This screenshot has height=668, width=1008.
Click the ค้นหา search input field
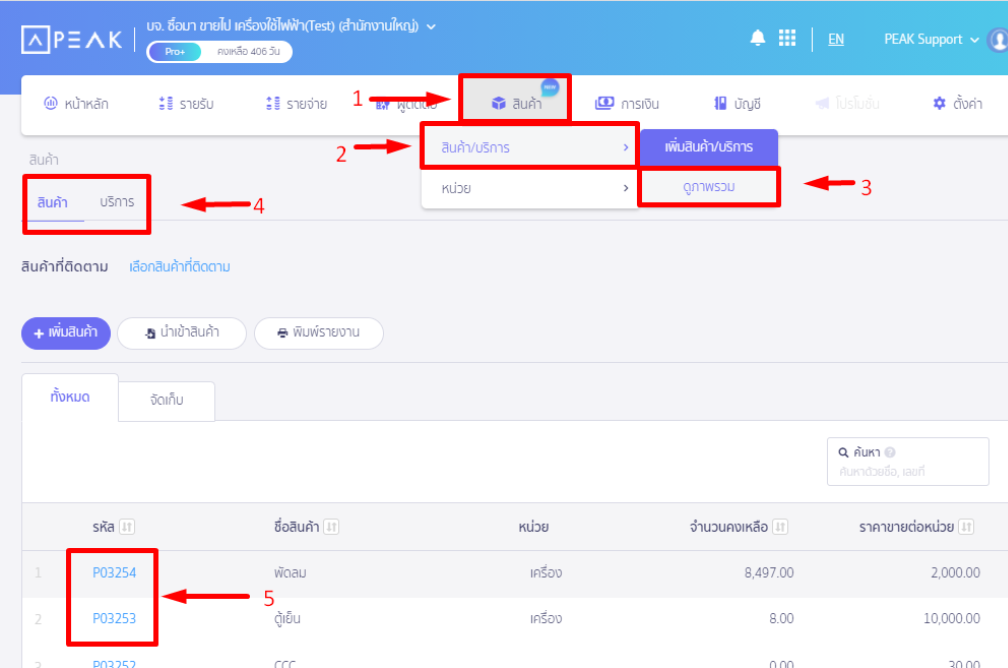pos(907,471)
